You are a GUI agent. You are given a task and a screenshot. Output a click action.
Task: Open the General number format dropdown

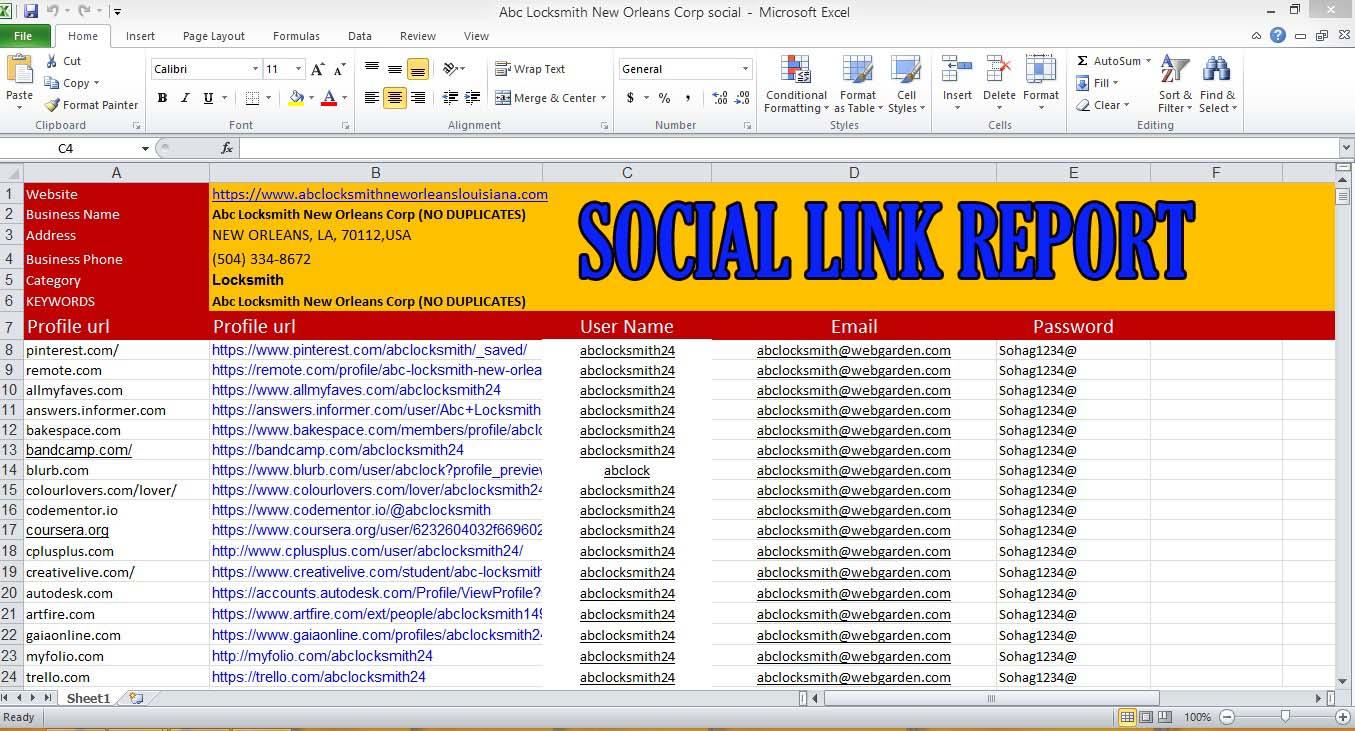744,68
